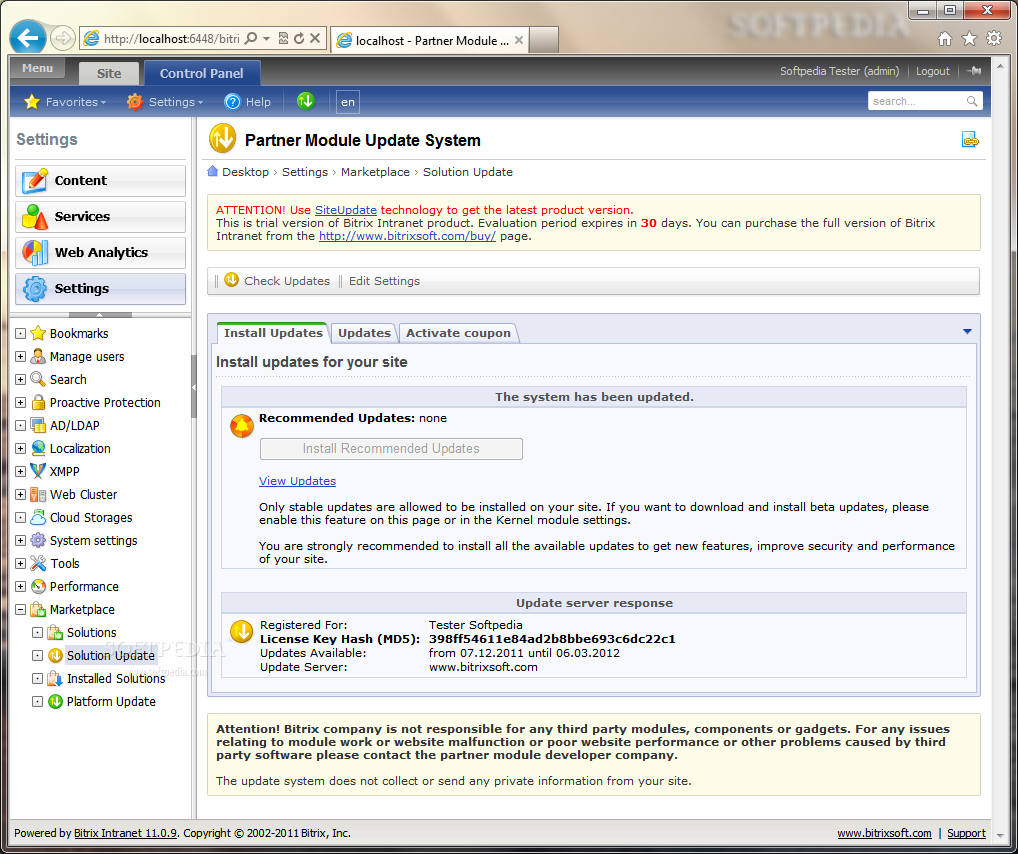Click the Content pencil icon

[34, 181]
